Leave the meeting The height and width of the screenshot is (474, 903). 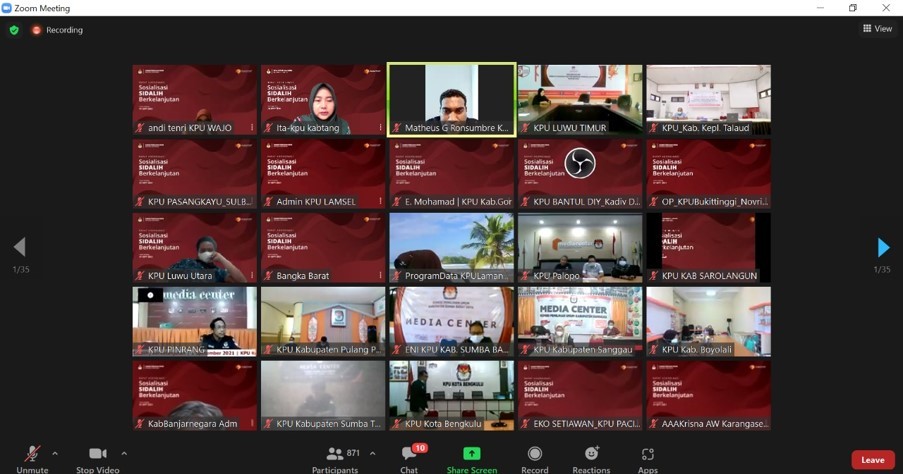872,460
